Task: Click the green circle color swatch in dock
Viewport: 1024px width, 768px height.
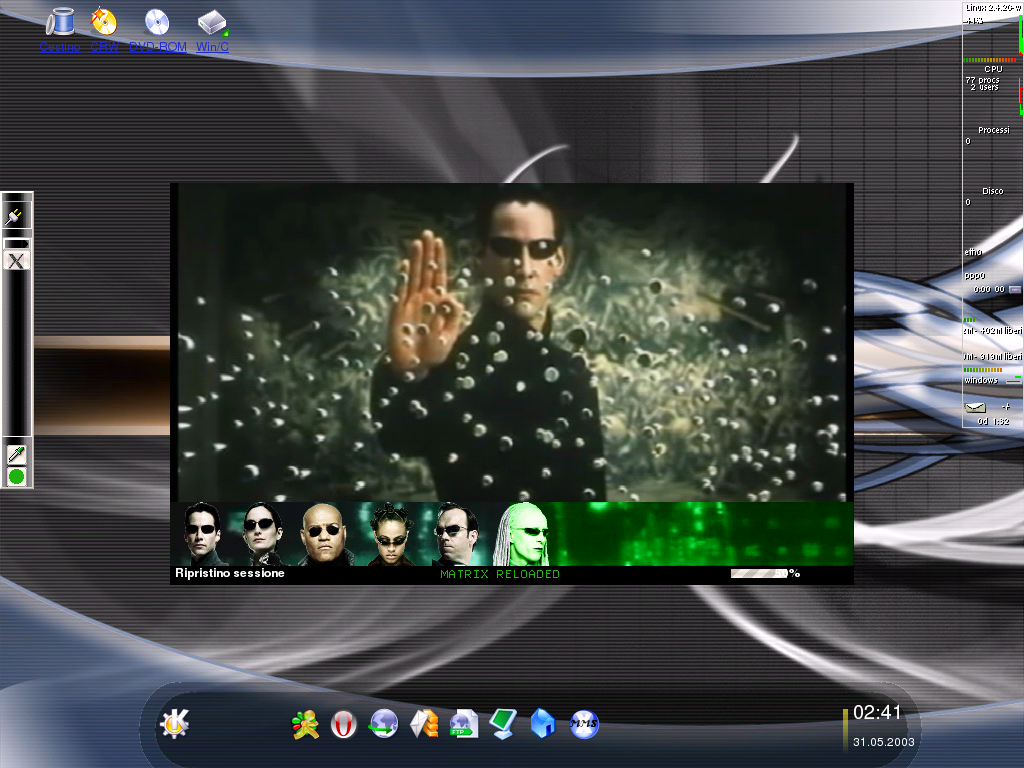Action: click(16, 477)
